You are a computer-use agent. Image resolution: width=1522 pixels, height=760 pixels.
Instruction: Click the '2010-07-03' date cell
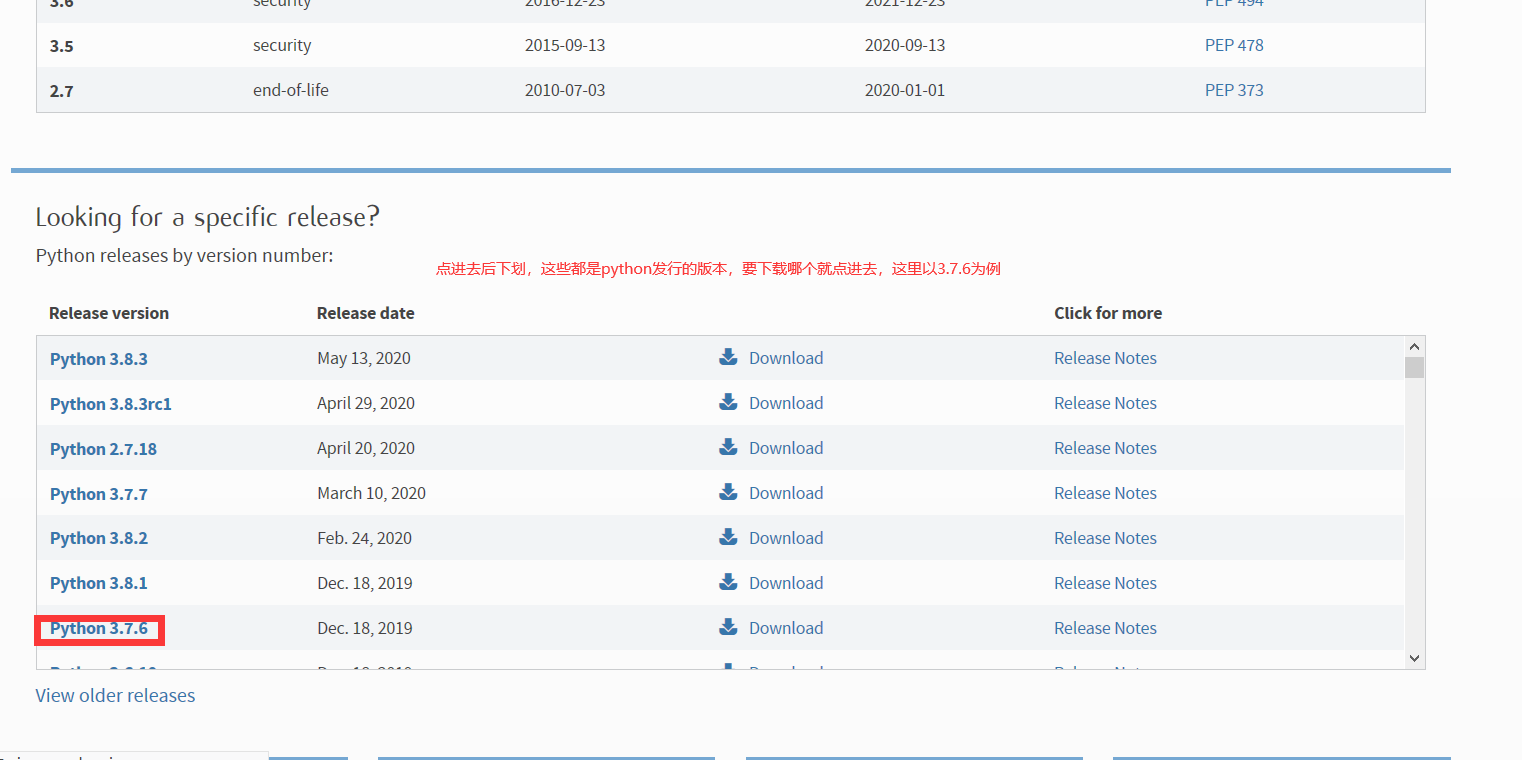coord(565,90)
